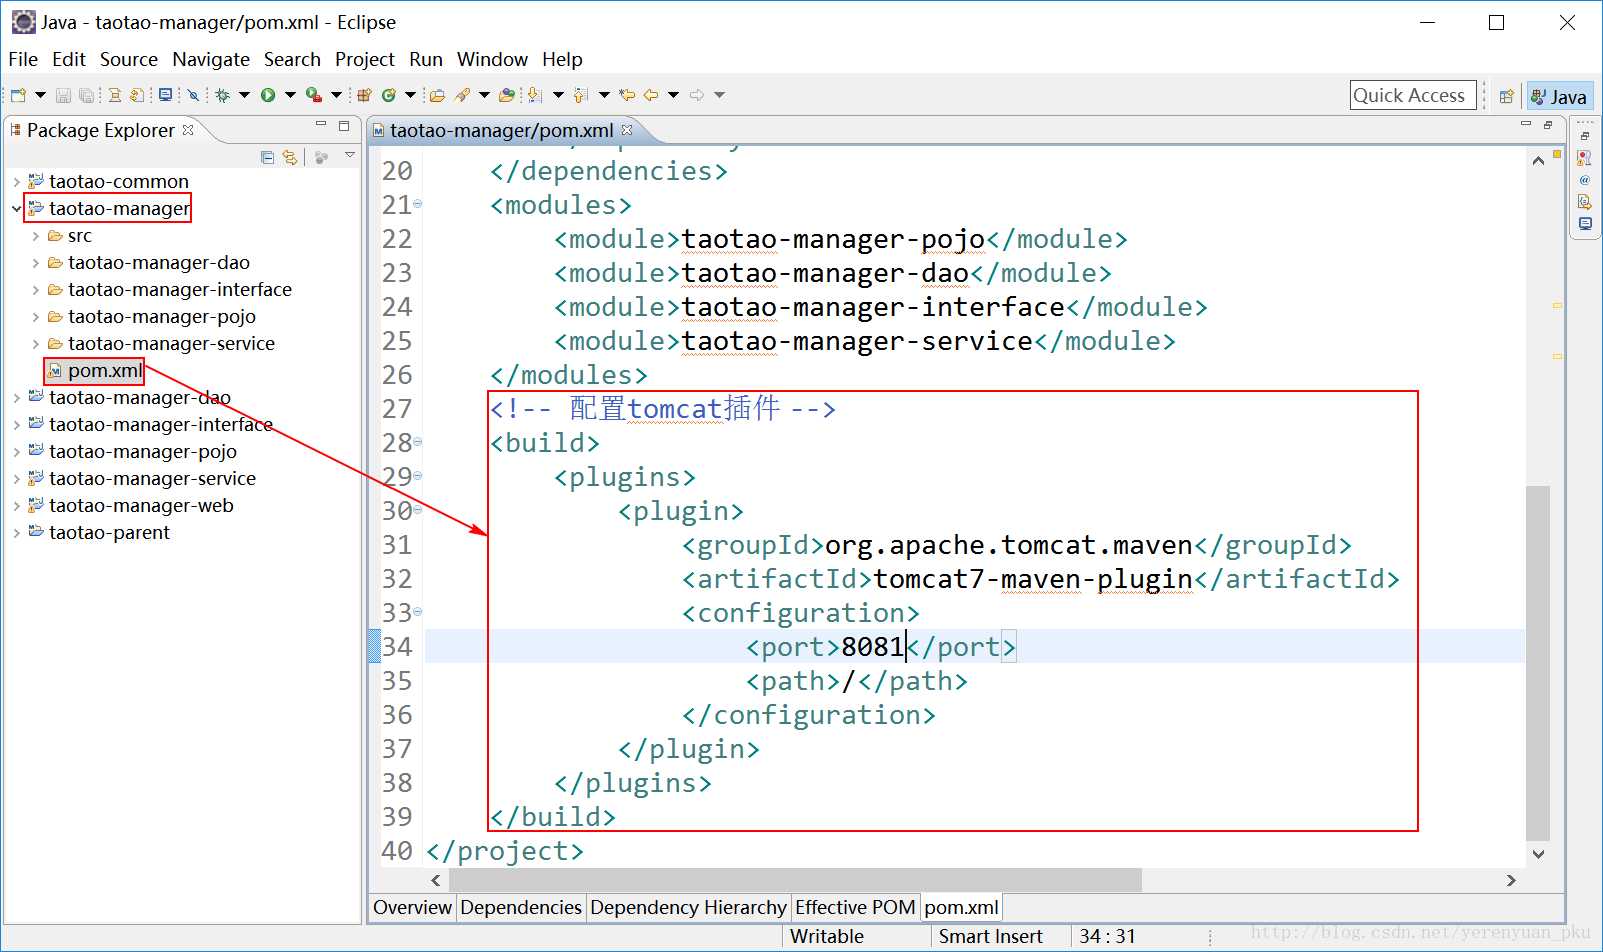Expand the taotao-common project
The width and height of the screenshot is (1603, 952).
(x=17, y=182)
